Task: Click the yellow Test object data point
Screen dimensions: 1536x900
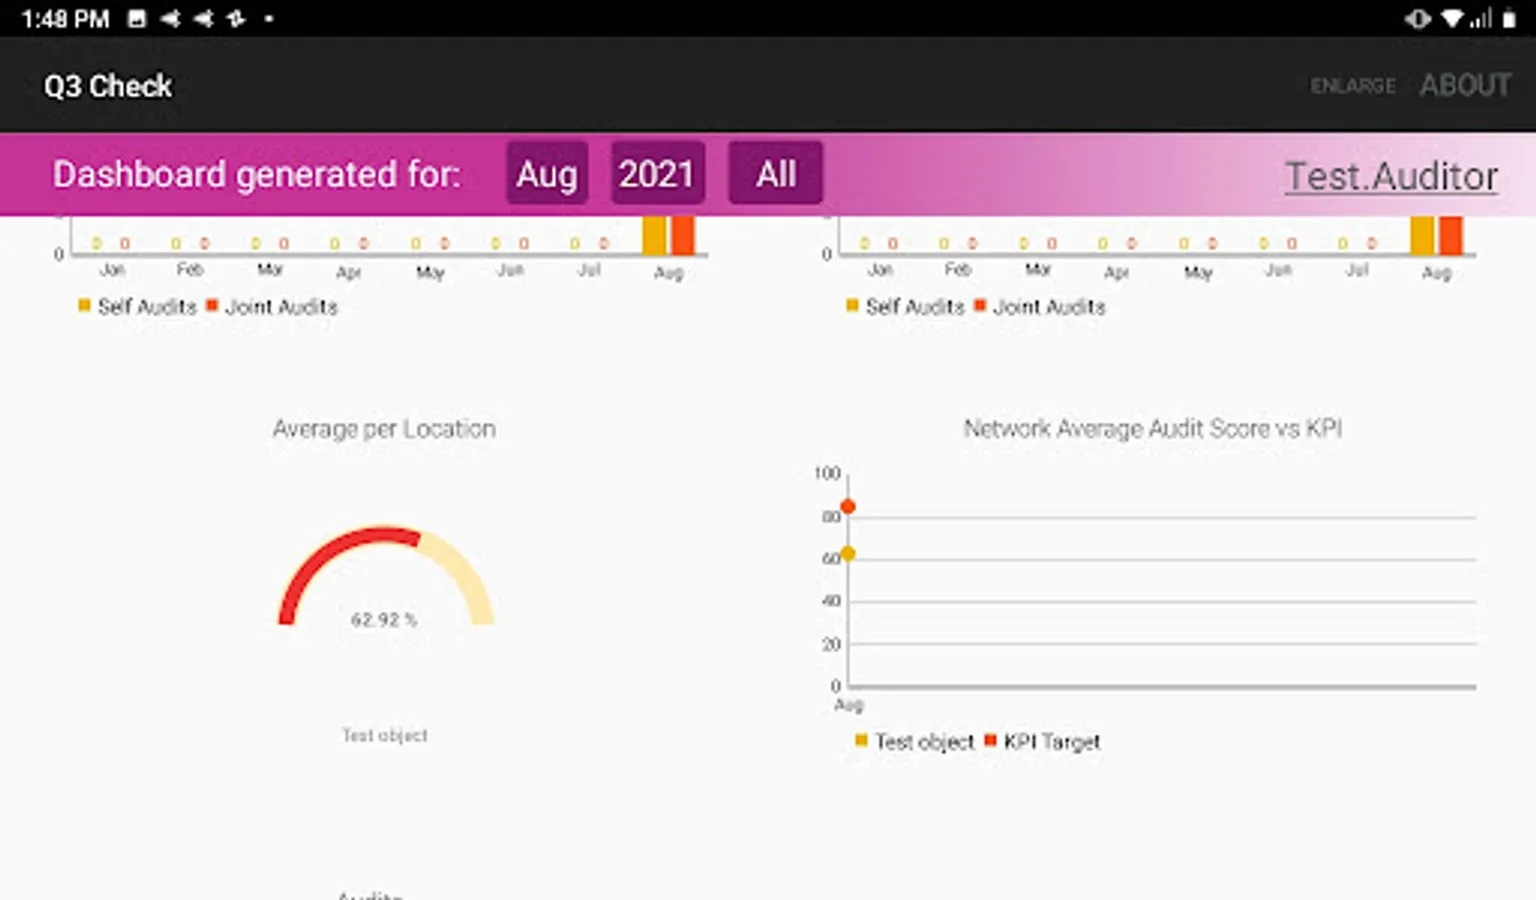Action: [x=847, y=553]
